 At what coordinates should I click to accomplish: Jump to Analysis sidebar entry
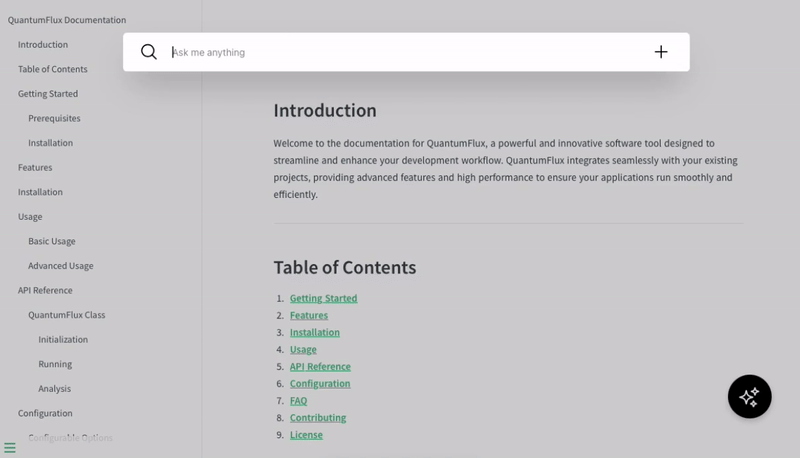pyautogui.click(x=54, y=388)
